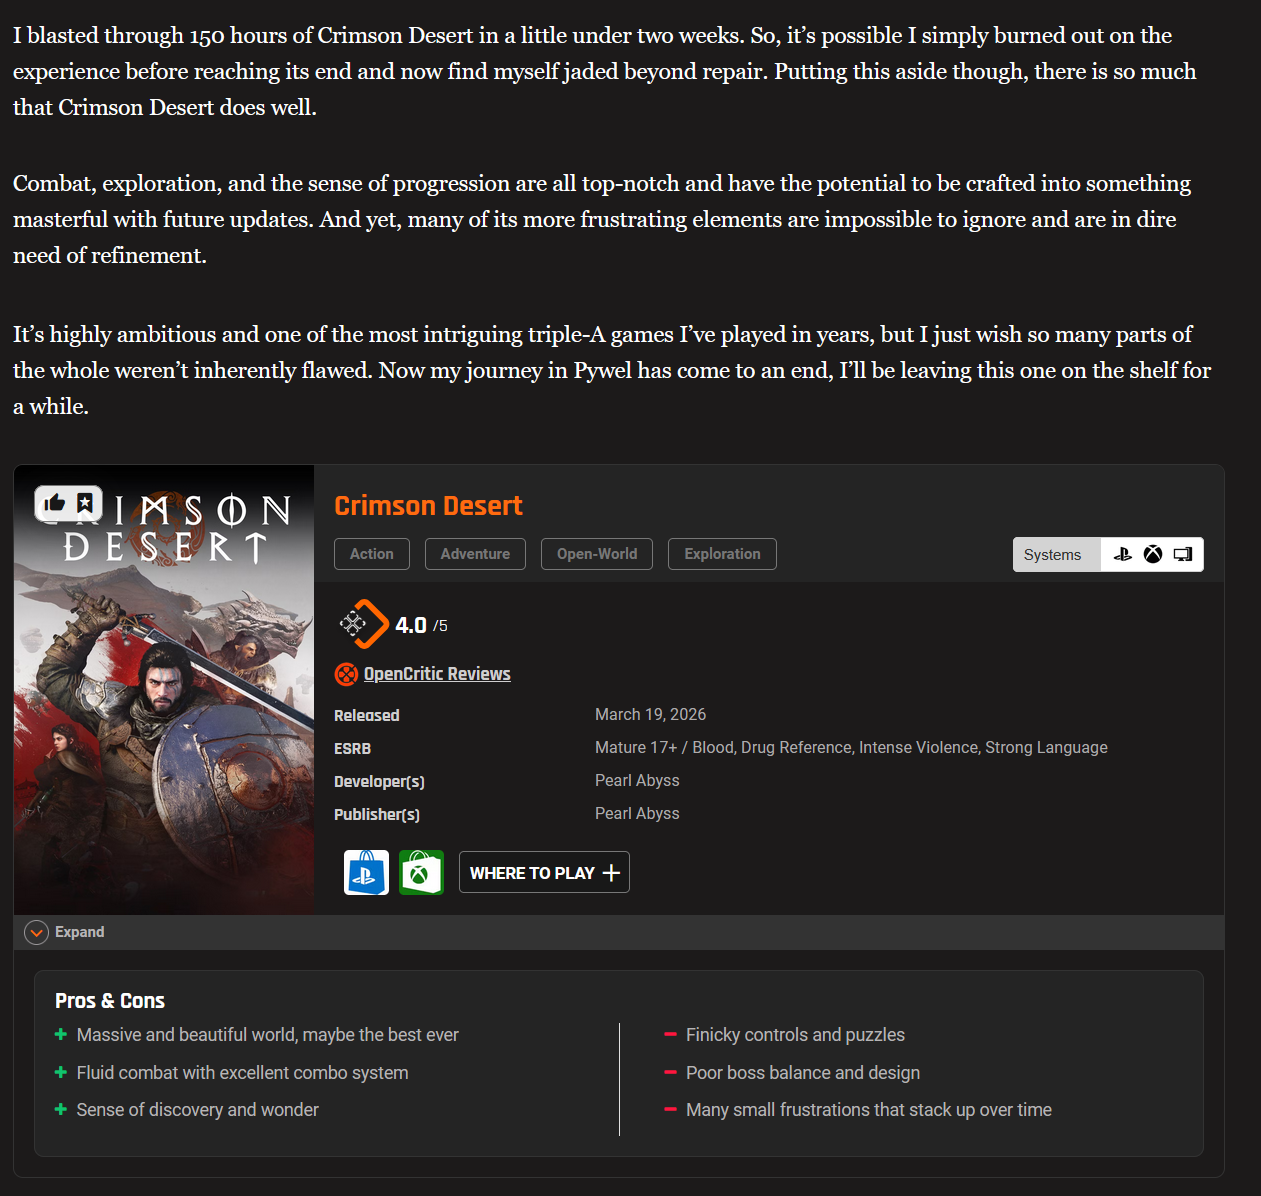Click the Pearl Abyss developer name
This screenshot has height=1196, width=1261.
[x=637, y=780]
